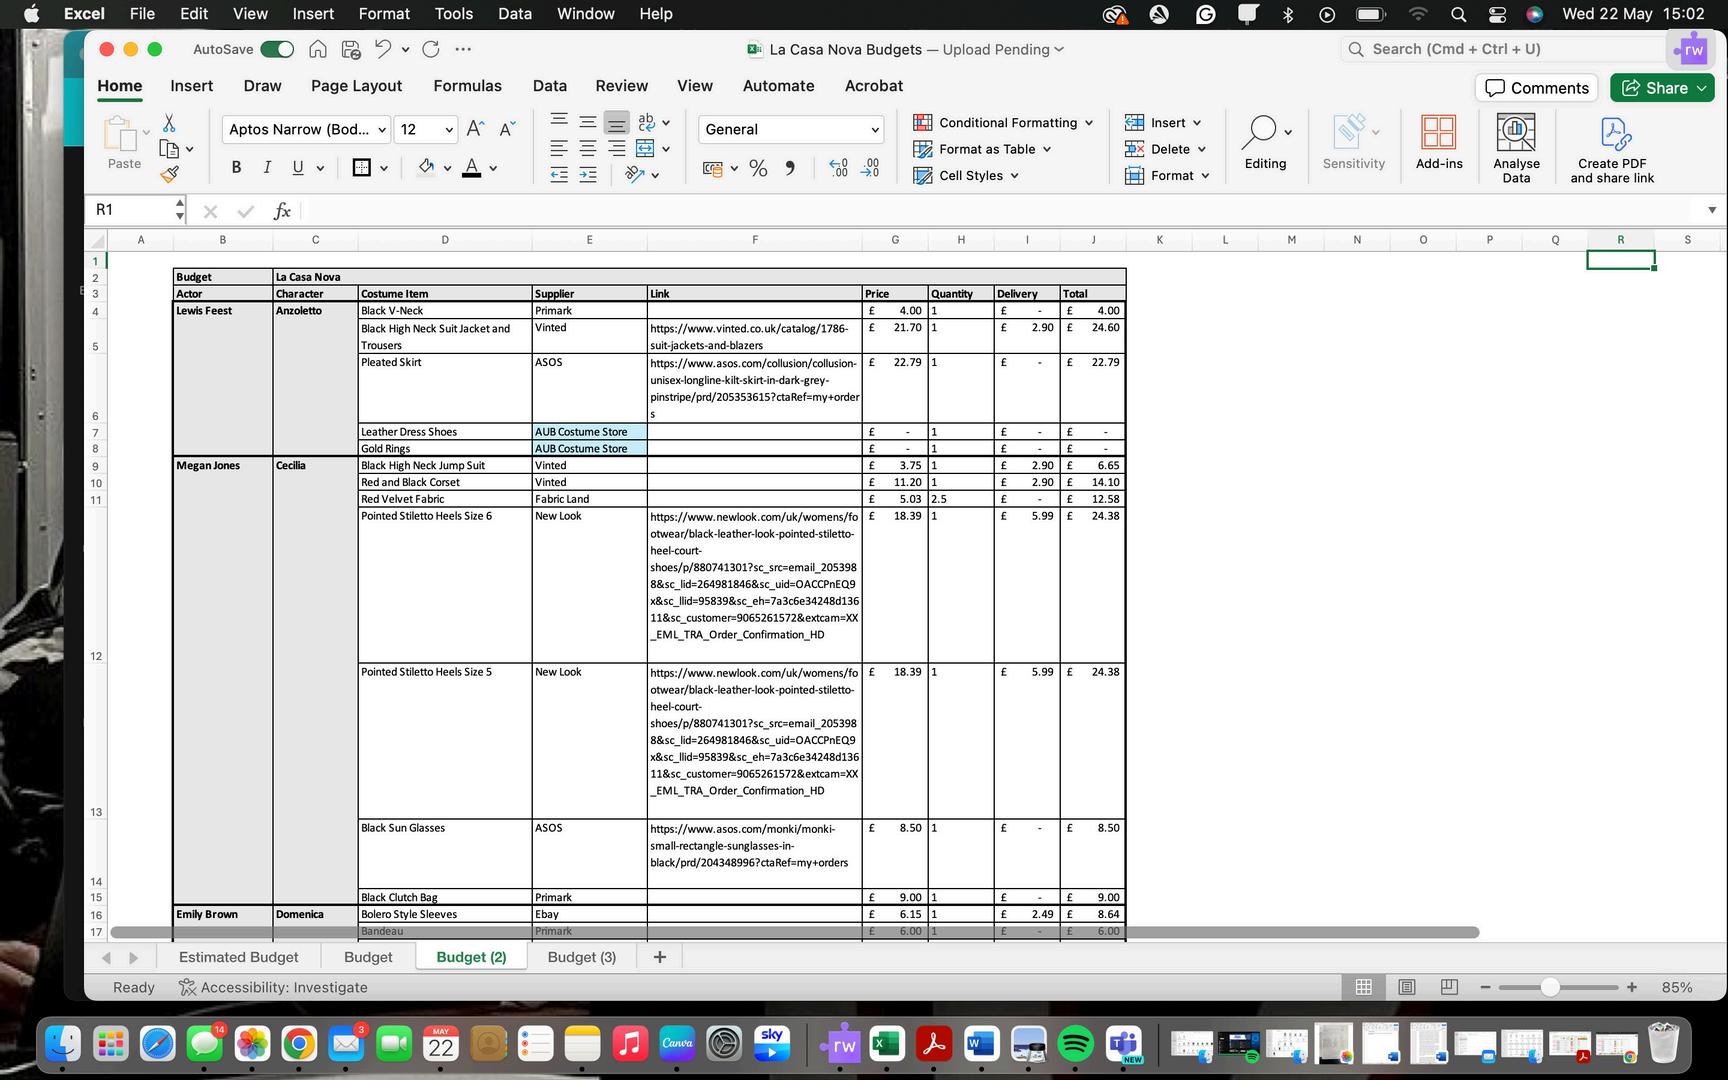The width and height of the screenshot is (1728, 1080).
Task: Switch to the Page Layout tab
Action: pos(356,86)
